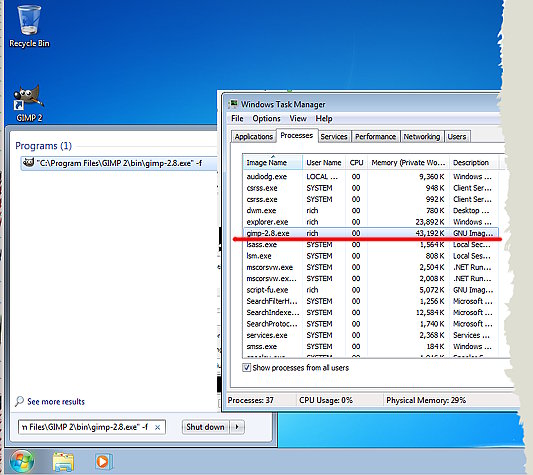Select the script-fu.exe process
The width and height of the screenshot is (533, 475).
click(x=371, y=290)
